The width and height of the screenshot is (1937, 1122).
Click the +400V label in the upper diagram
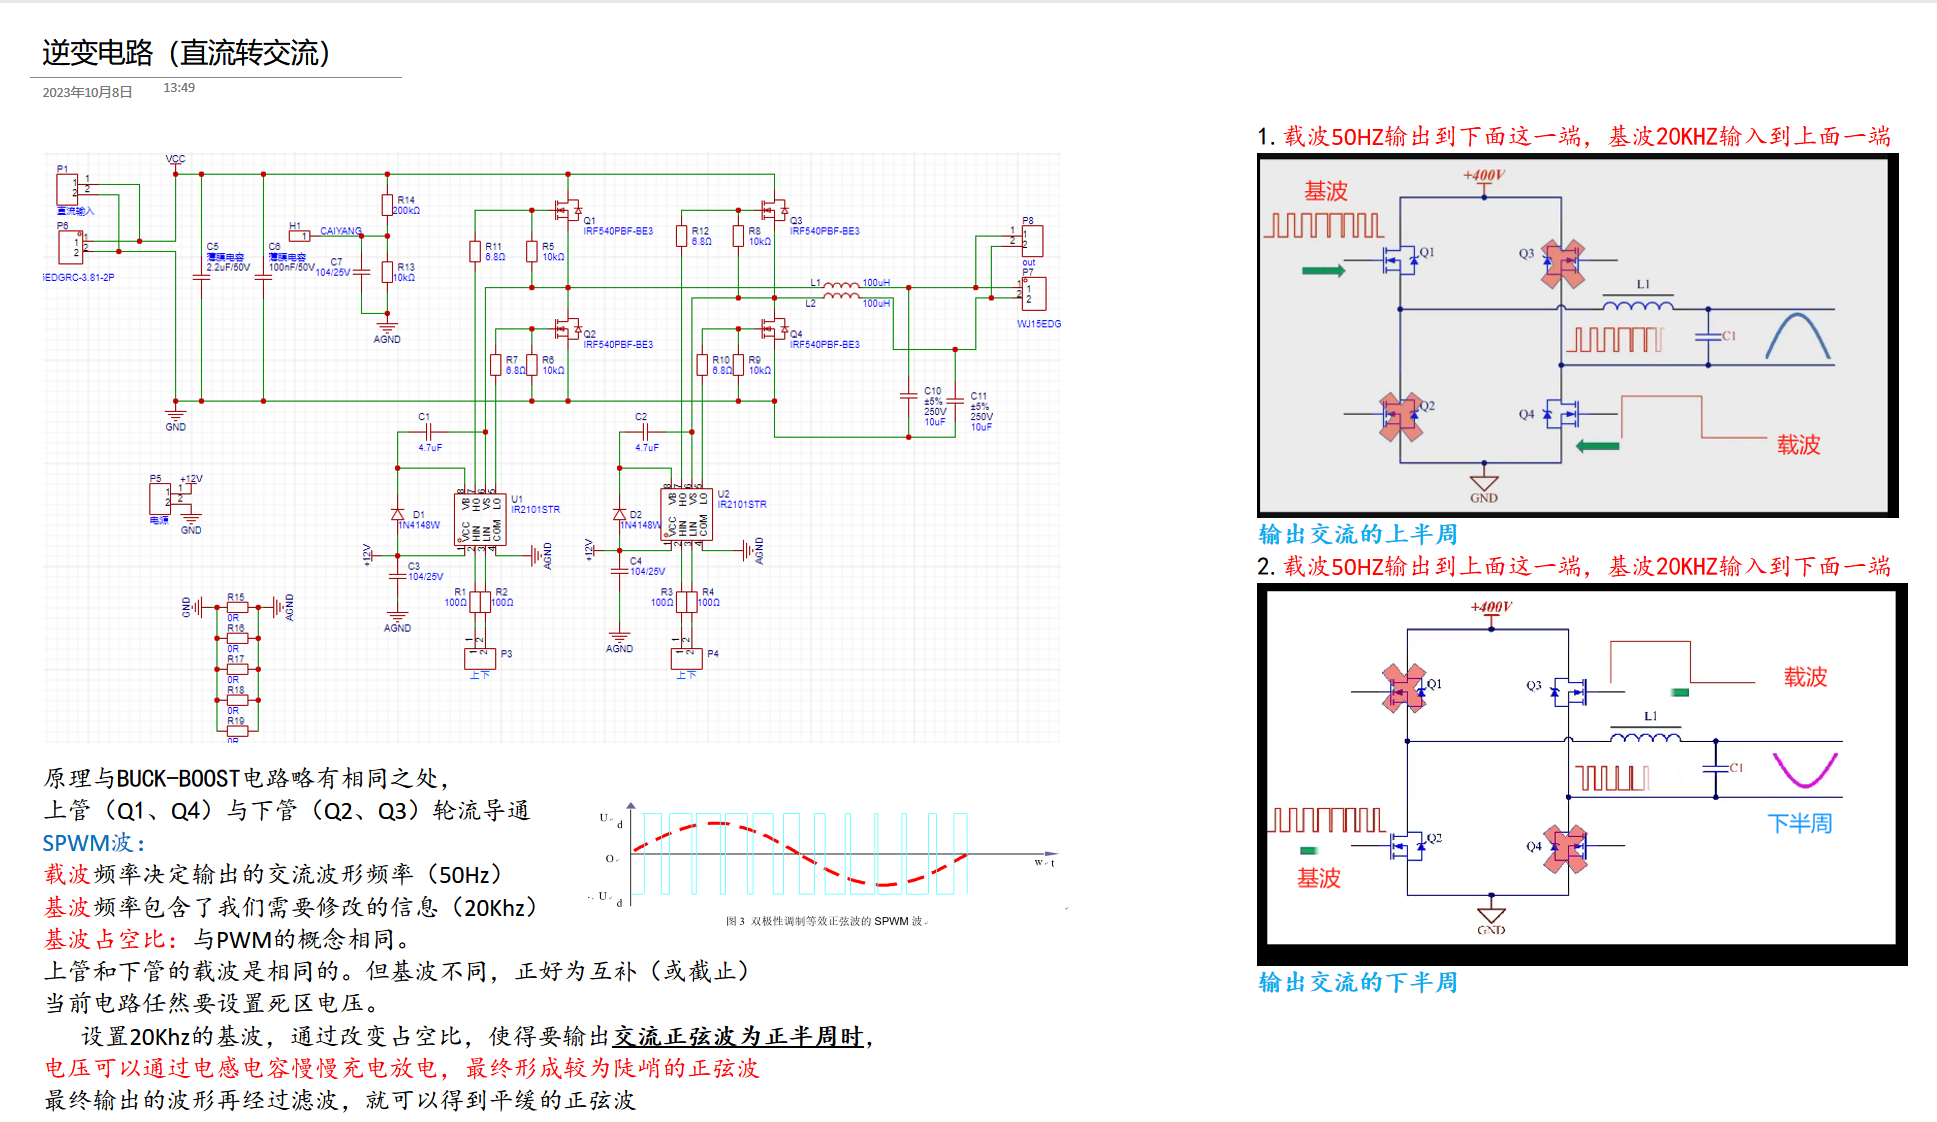(1484, 175)
